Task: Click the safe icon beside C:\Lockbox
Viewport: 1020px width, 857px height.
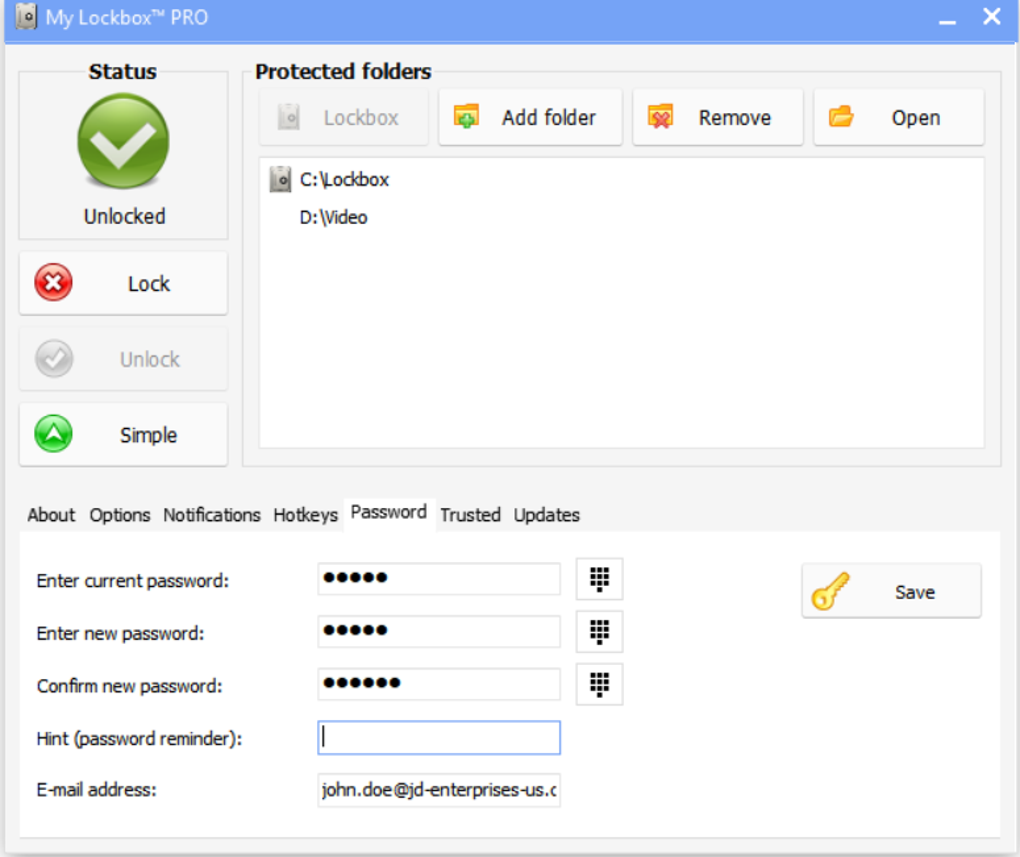Action: pos(280,180)
